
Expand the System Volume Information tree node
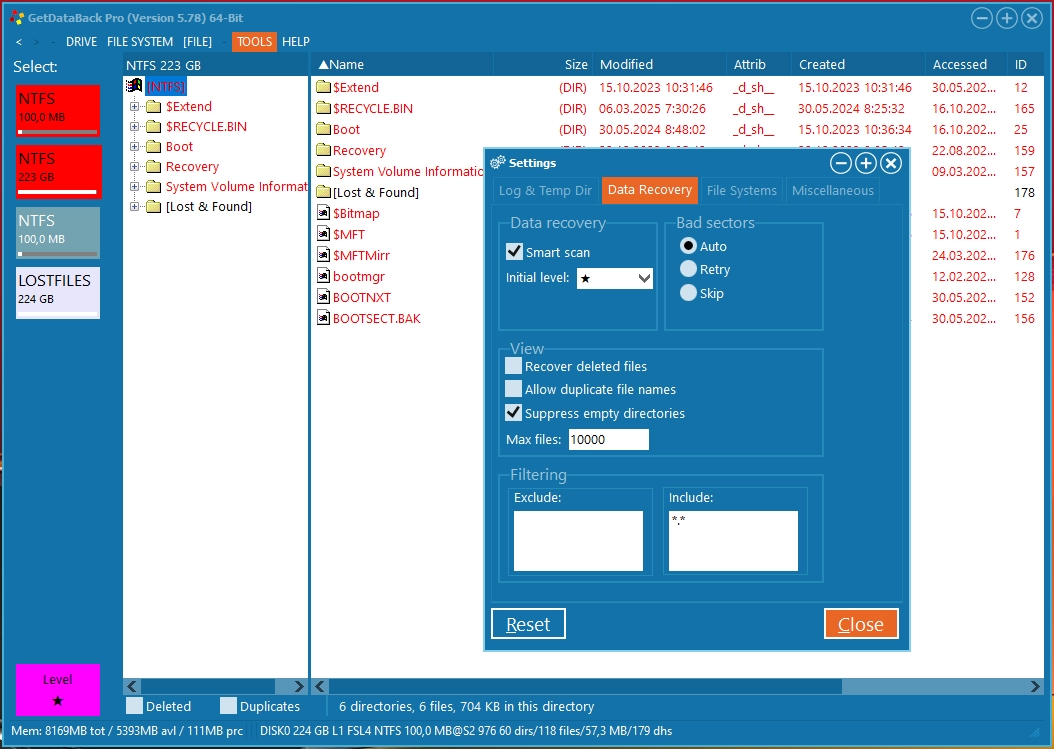(x=134, y=186)
